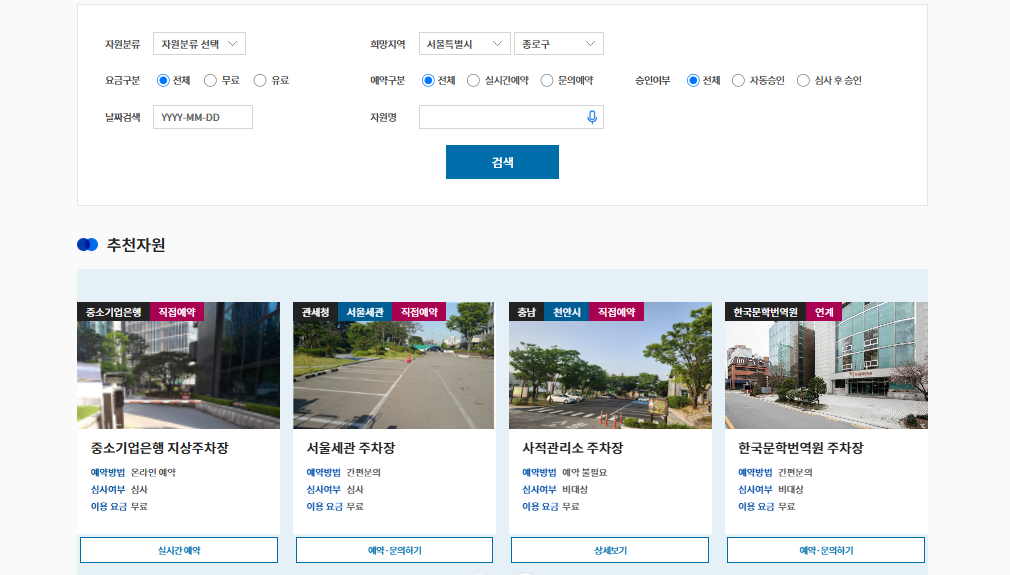The image size is (1010, 575).
Task: Click the 서울세관 주차장 title
Action: tap(350, 448)
